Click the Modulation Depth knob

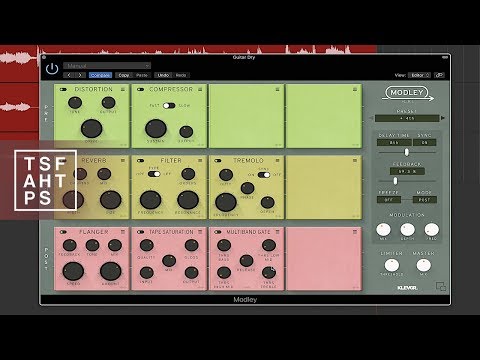407,230
